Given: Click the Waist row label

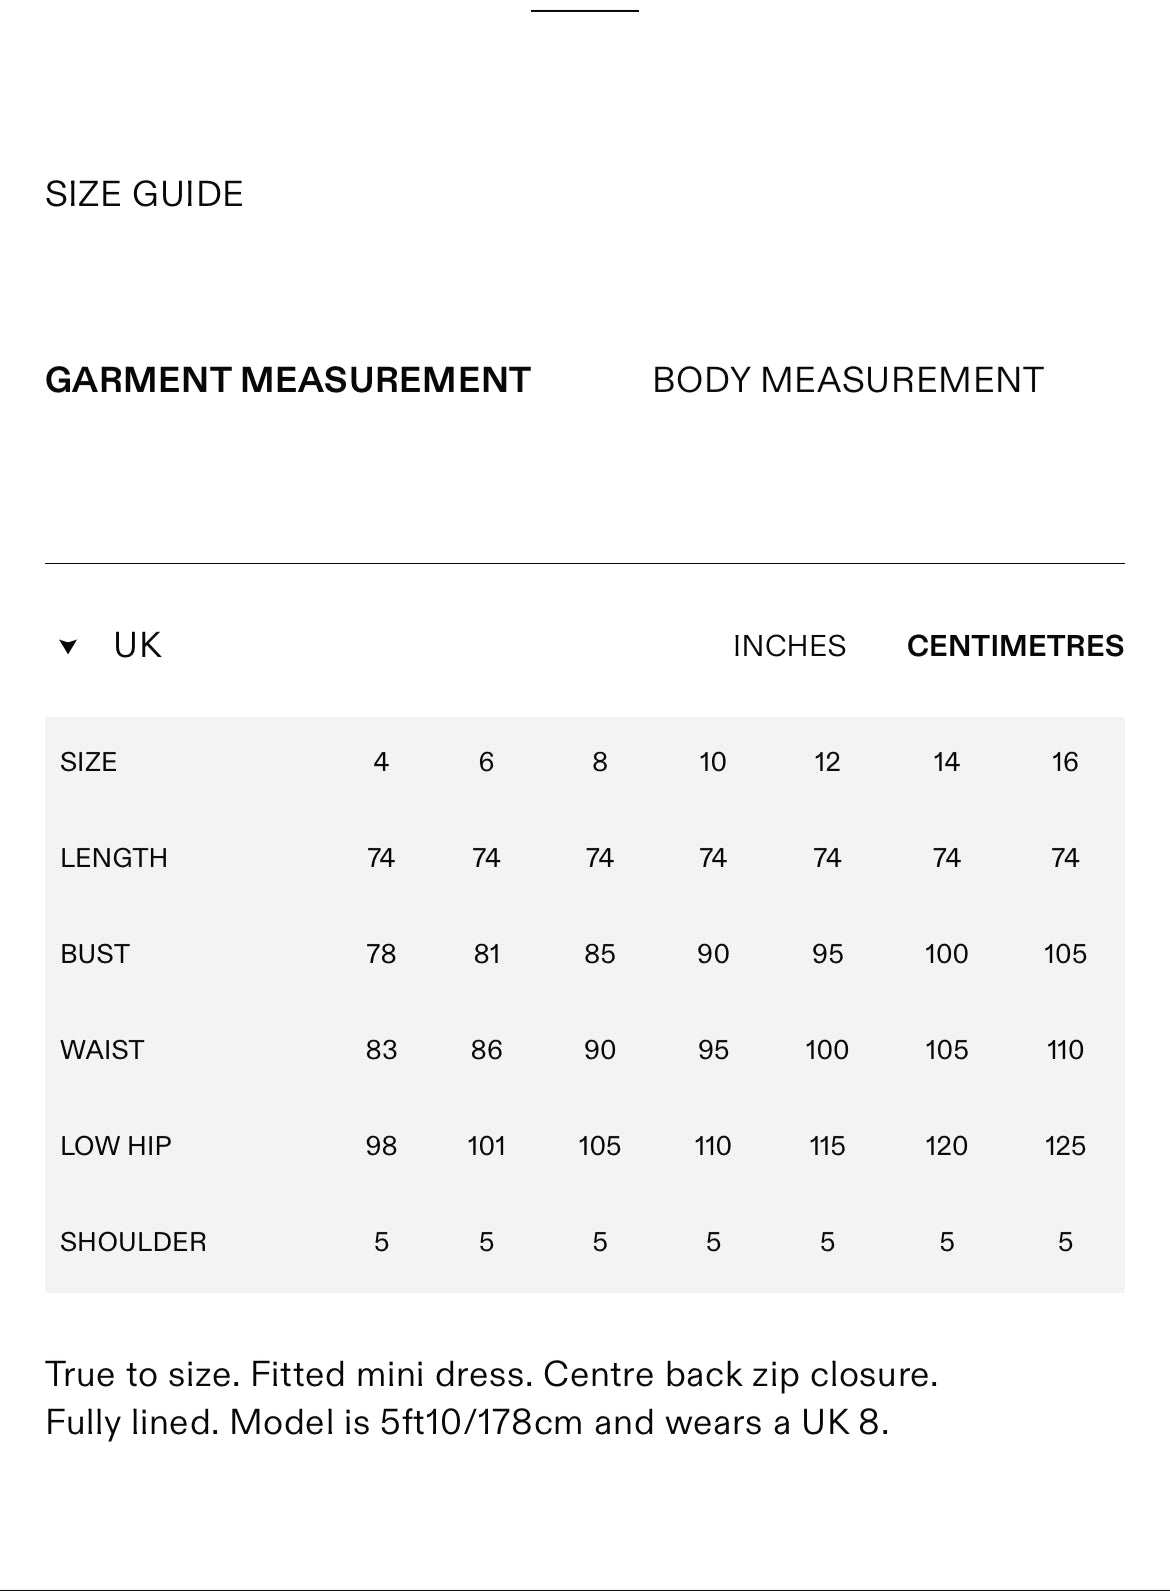Looking at the screenshot, I should click(102, 1050).
